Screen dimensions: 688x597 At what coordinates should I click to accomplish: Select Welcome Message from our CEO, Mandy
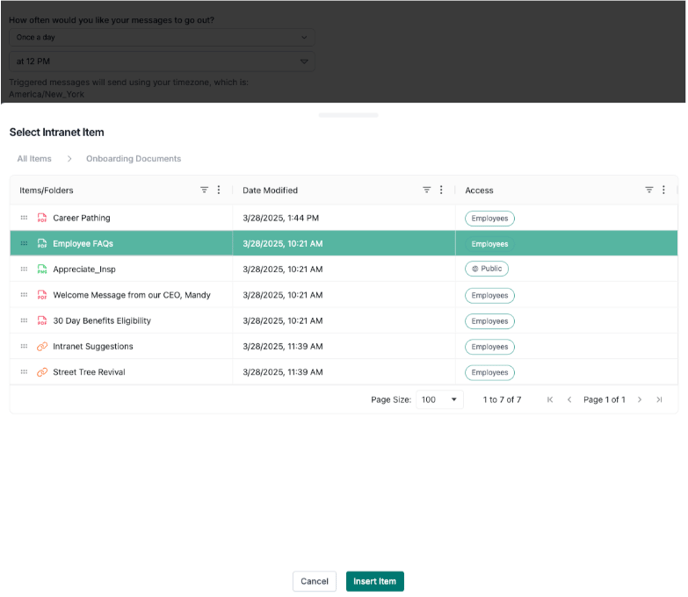click(132, 295)
